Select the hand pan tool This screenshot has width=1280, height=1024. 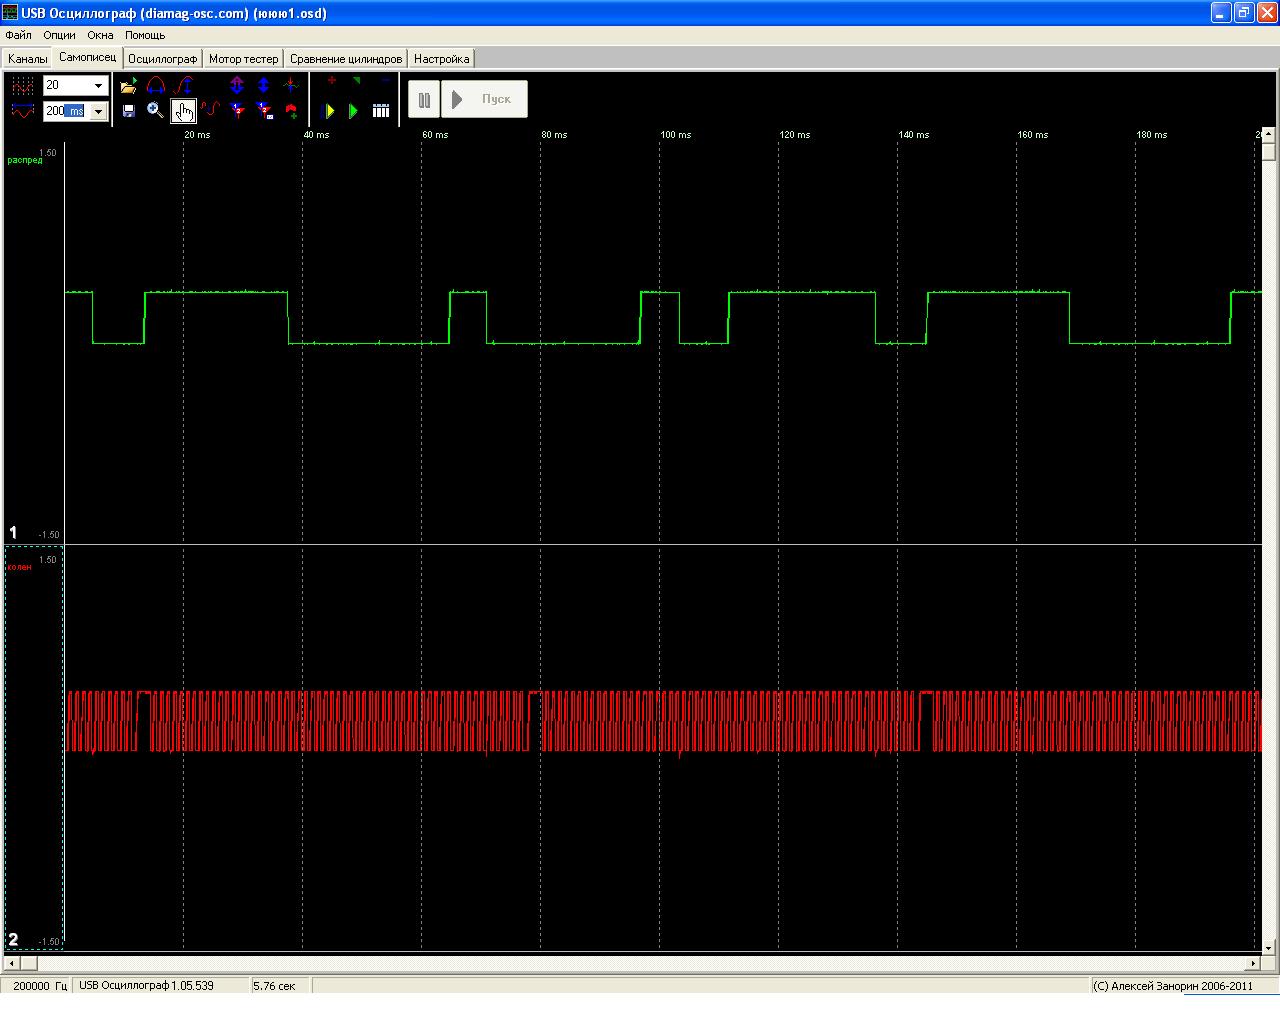(183, 111)
